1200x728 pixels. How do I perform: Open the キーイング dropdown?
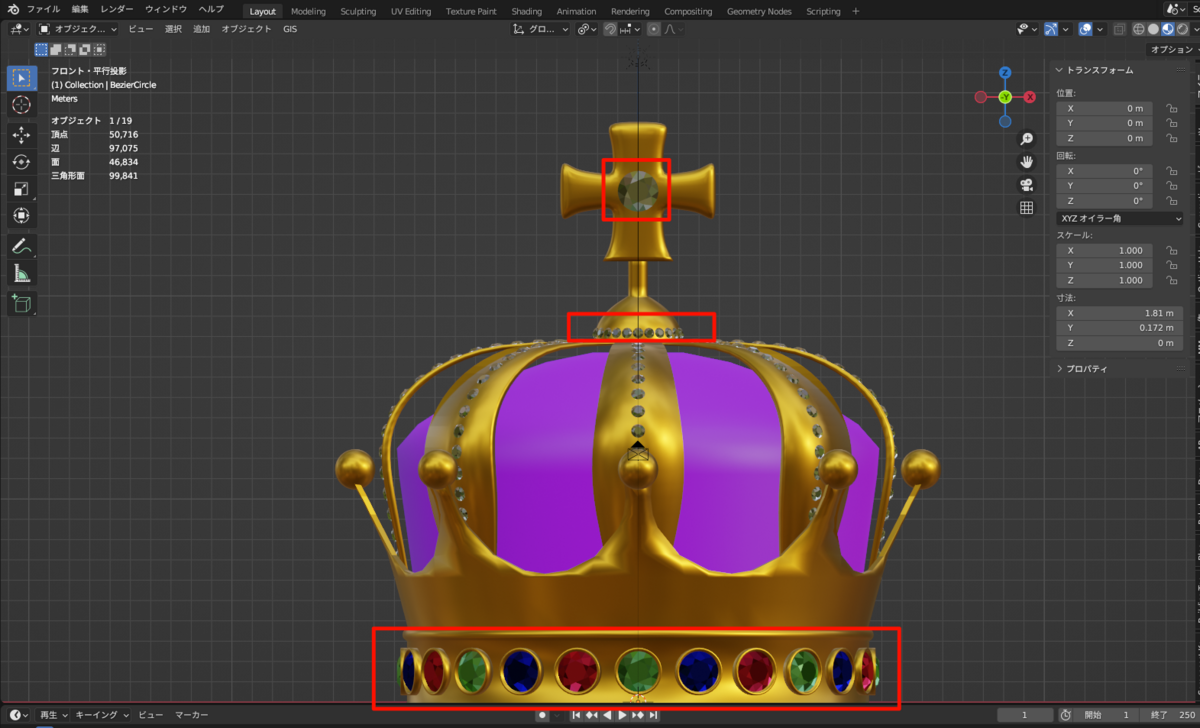[x=102, y=715]
